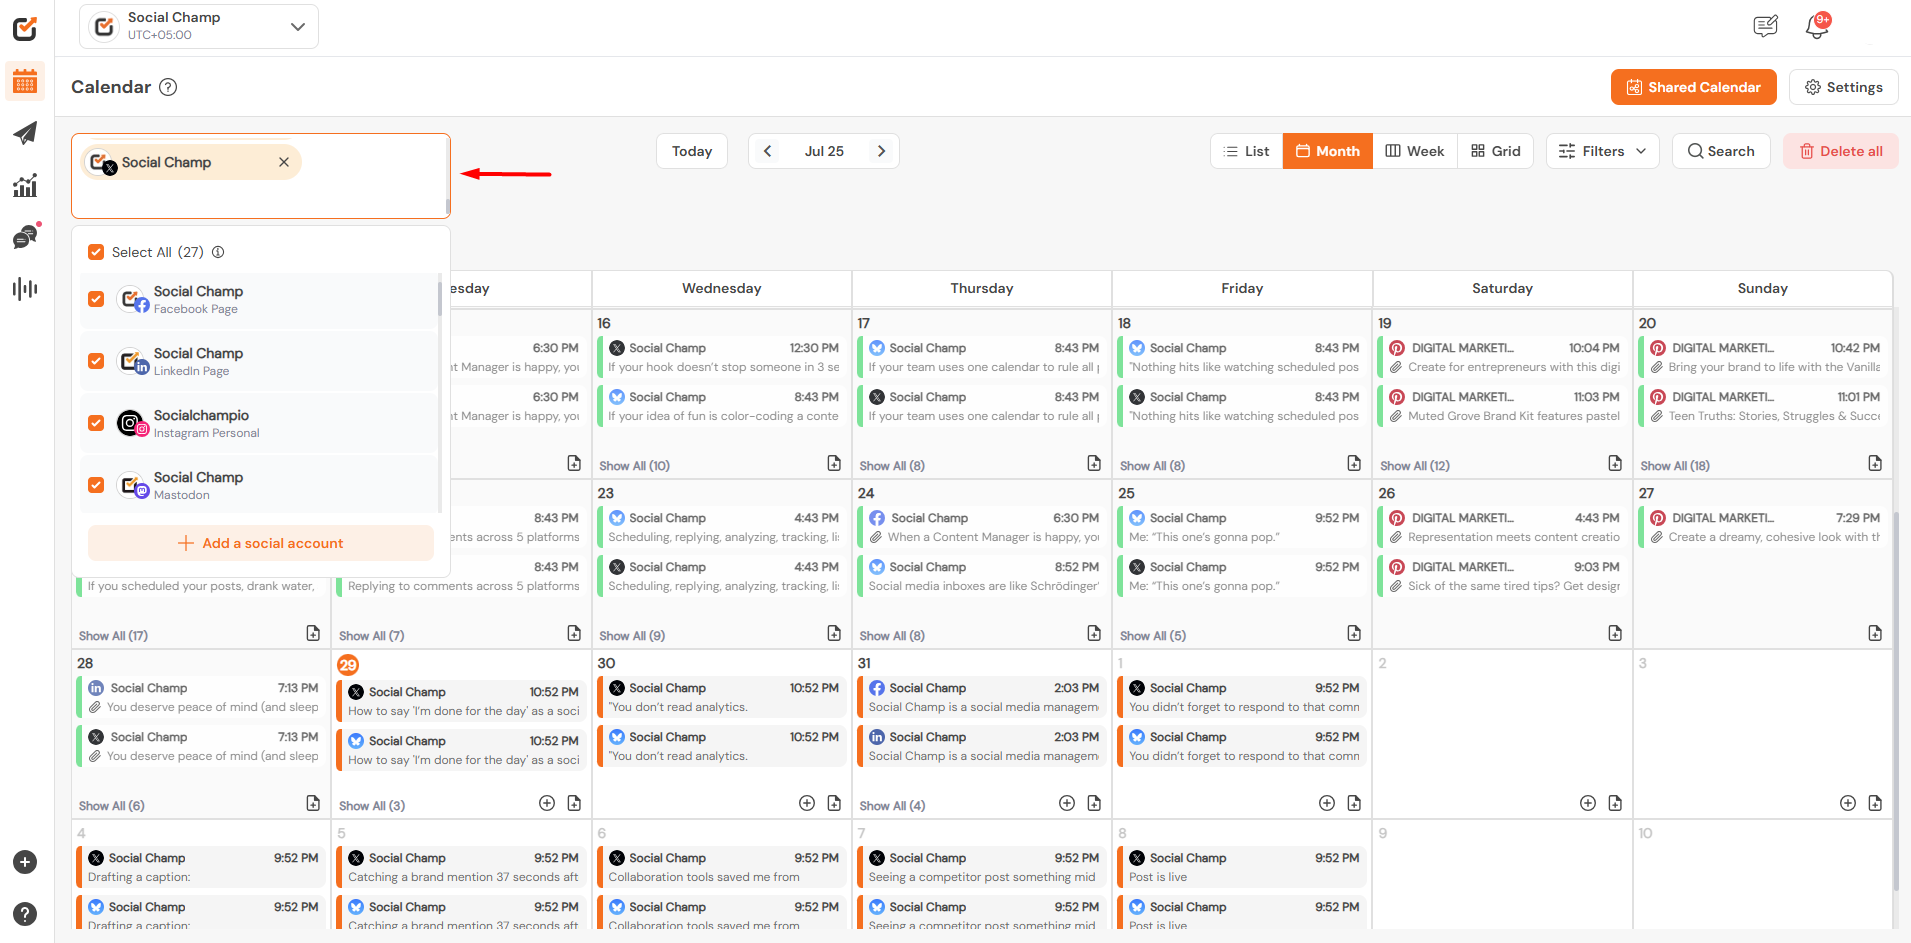
Task: Click the note icon on Wednesday 16
Action: tap(834, 463)
